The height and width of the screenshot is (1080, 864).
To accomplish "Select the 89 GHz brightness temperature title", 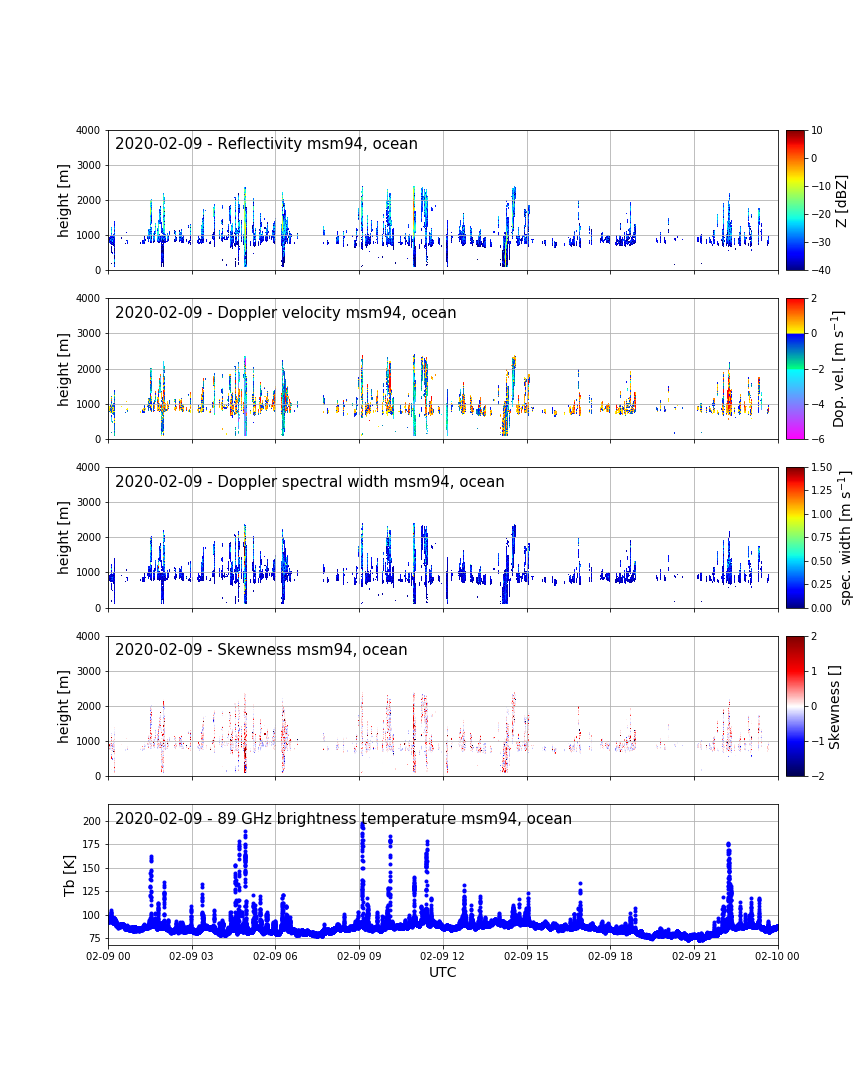I will tap(343, 819).
